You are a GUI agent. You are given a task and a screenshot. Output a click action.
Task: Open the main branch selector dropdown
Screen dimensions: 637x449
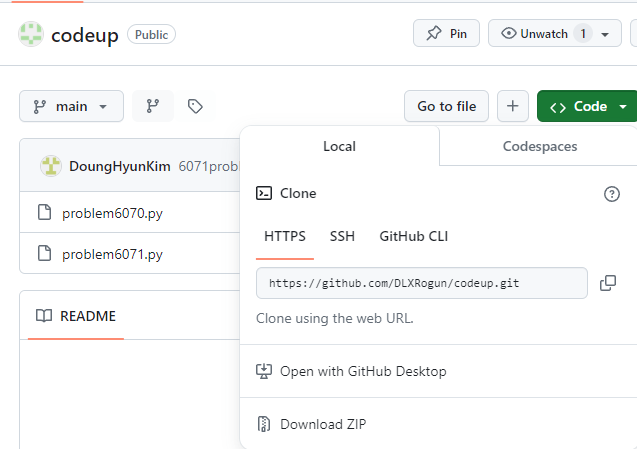pyautogui.click(x=72, y=106)
